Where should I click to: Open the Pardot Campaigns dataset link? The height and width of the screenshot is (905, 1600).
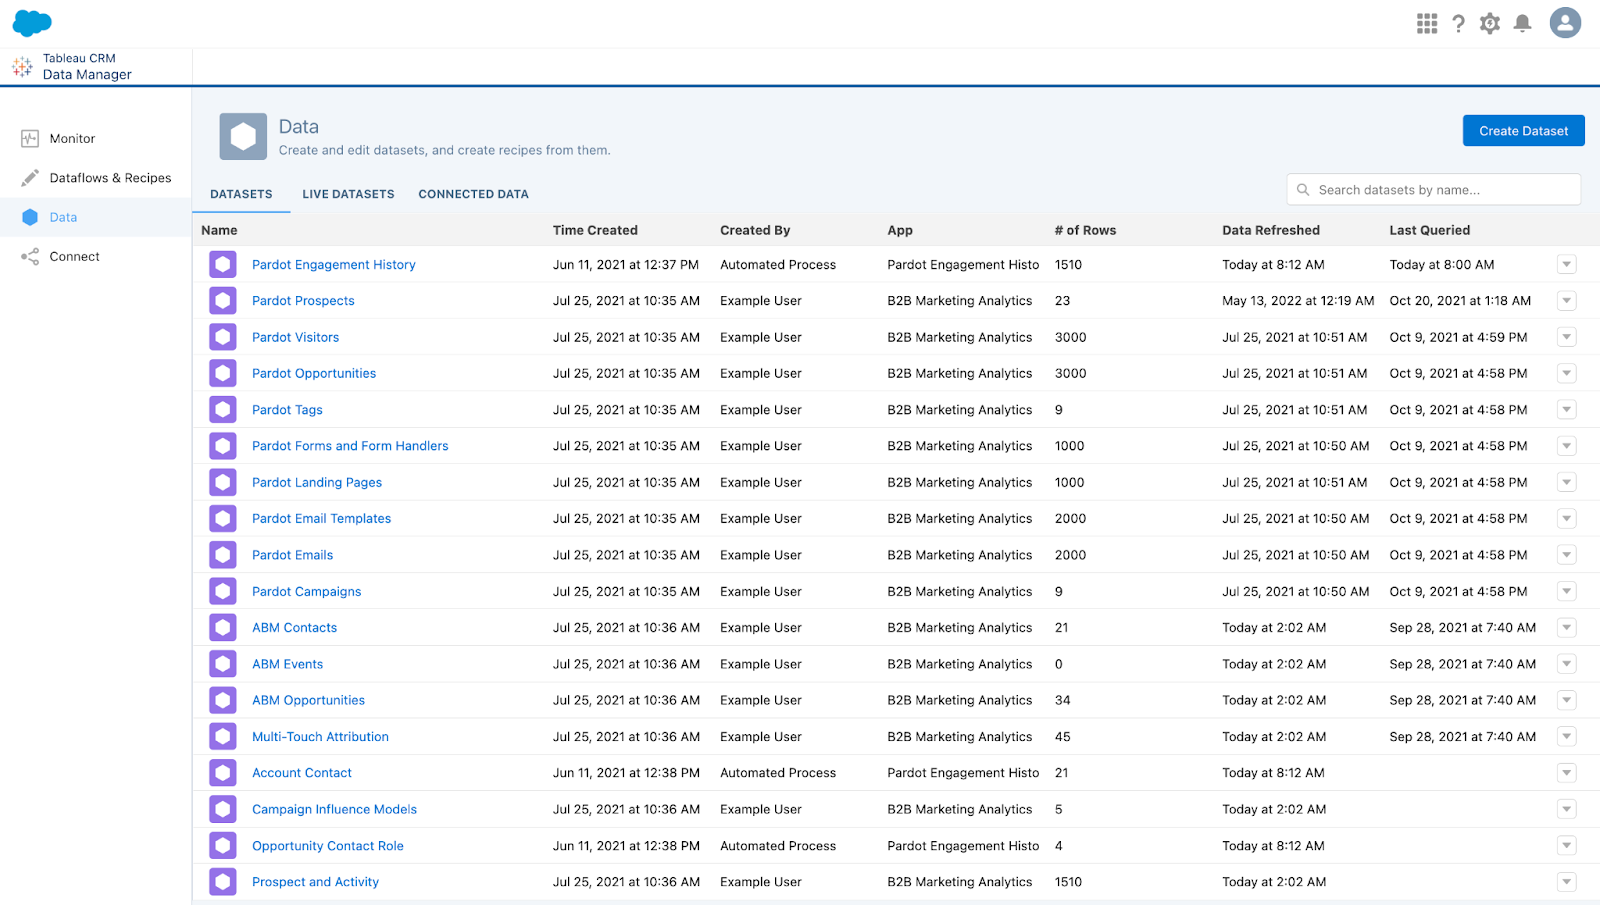[306, 592]
